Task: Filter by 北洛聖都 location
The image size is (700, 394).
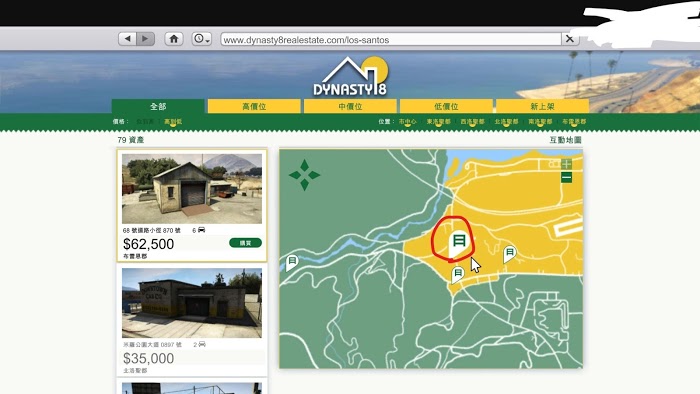Action: coord(506,121)
